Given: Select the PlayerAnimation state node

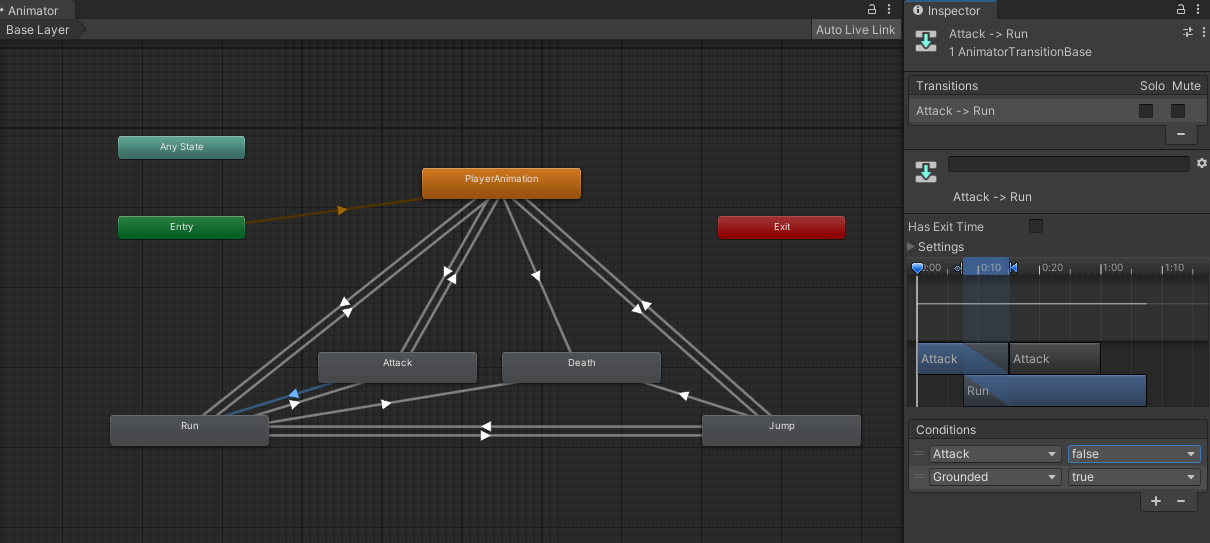Looking at the screenshot, I should coord(501,183).
